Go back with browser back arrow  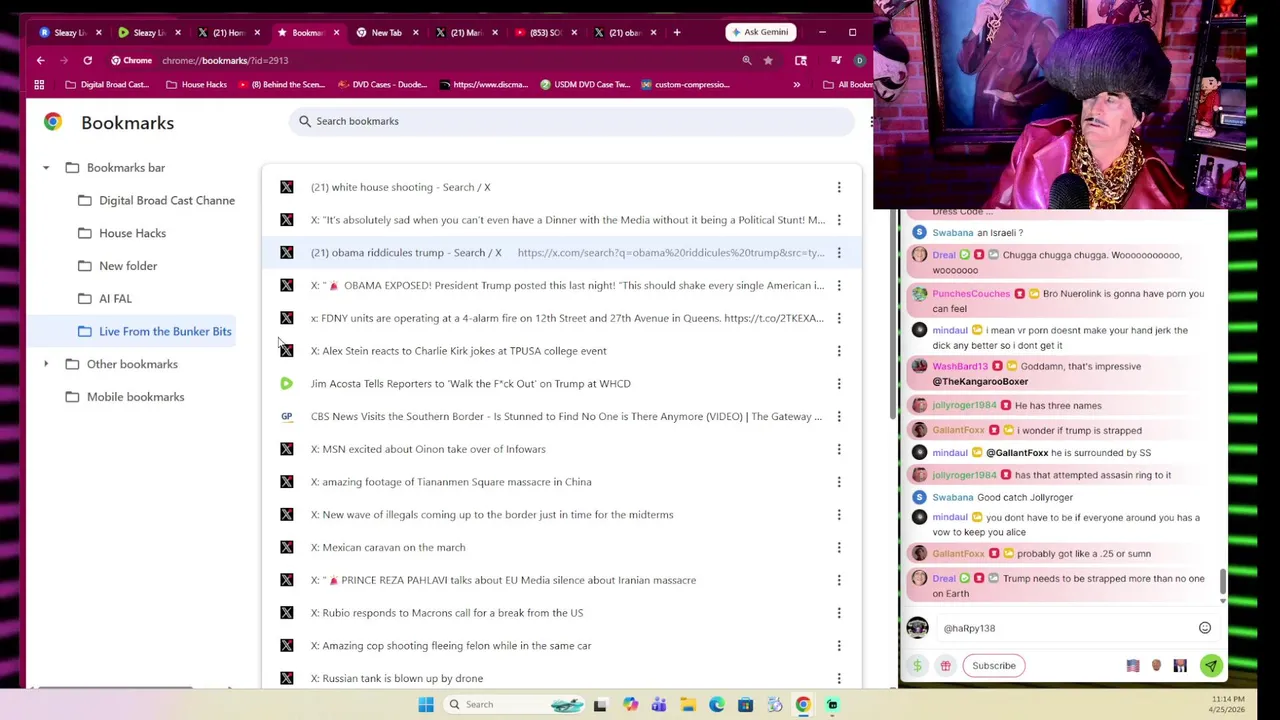coord(40,60)
